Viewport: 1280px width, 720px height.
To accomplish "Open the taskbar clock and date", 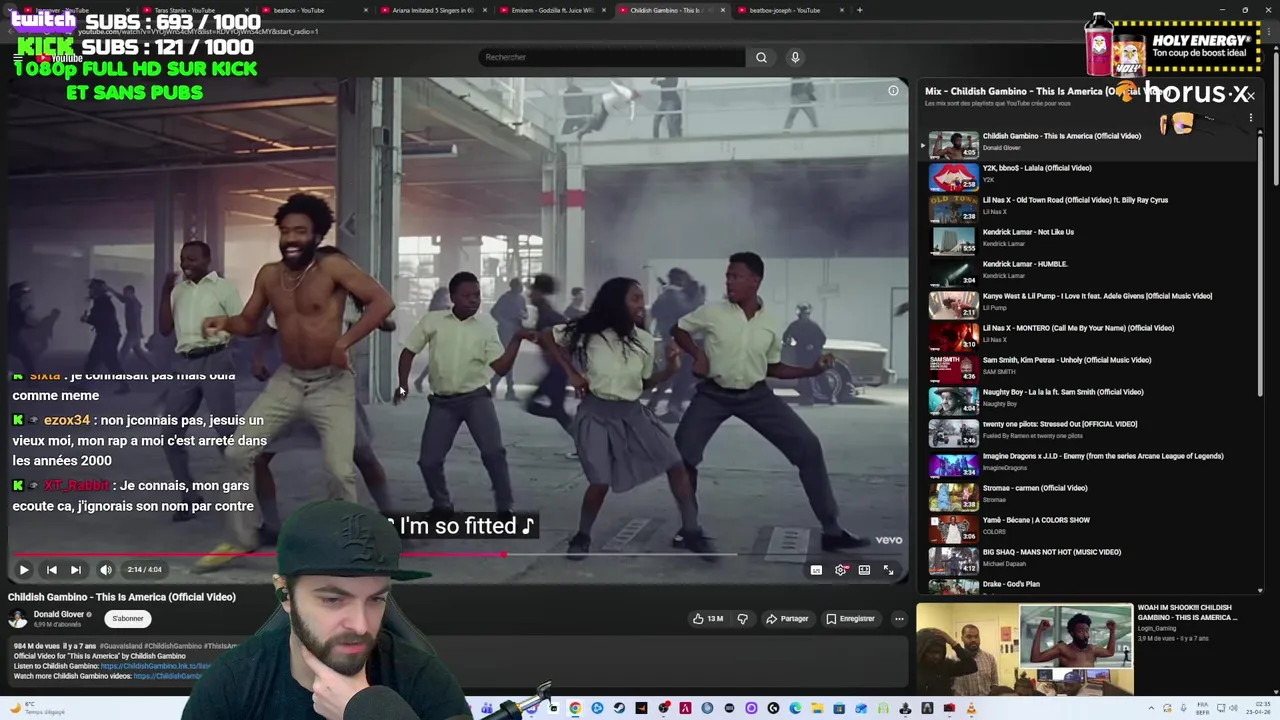I will pyautogui.click(x=1258, y=709).
